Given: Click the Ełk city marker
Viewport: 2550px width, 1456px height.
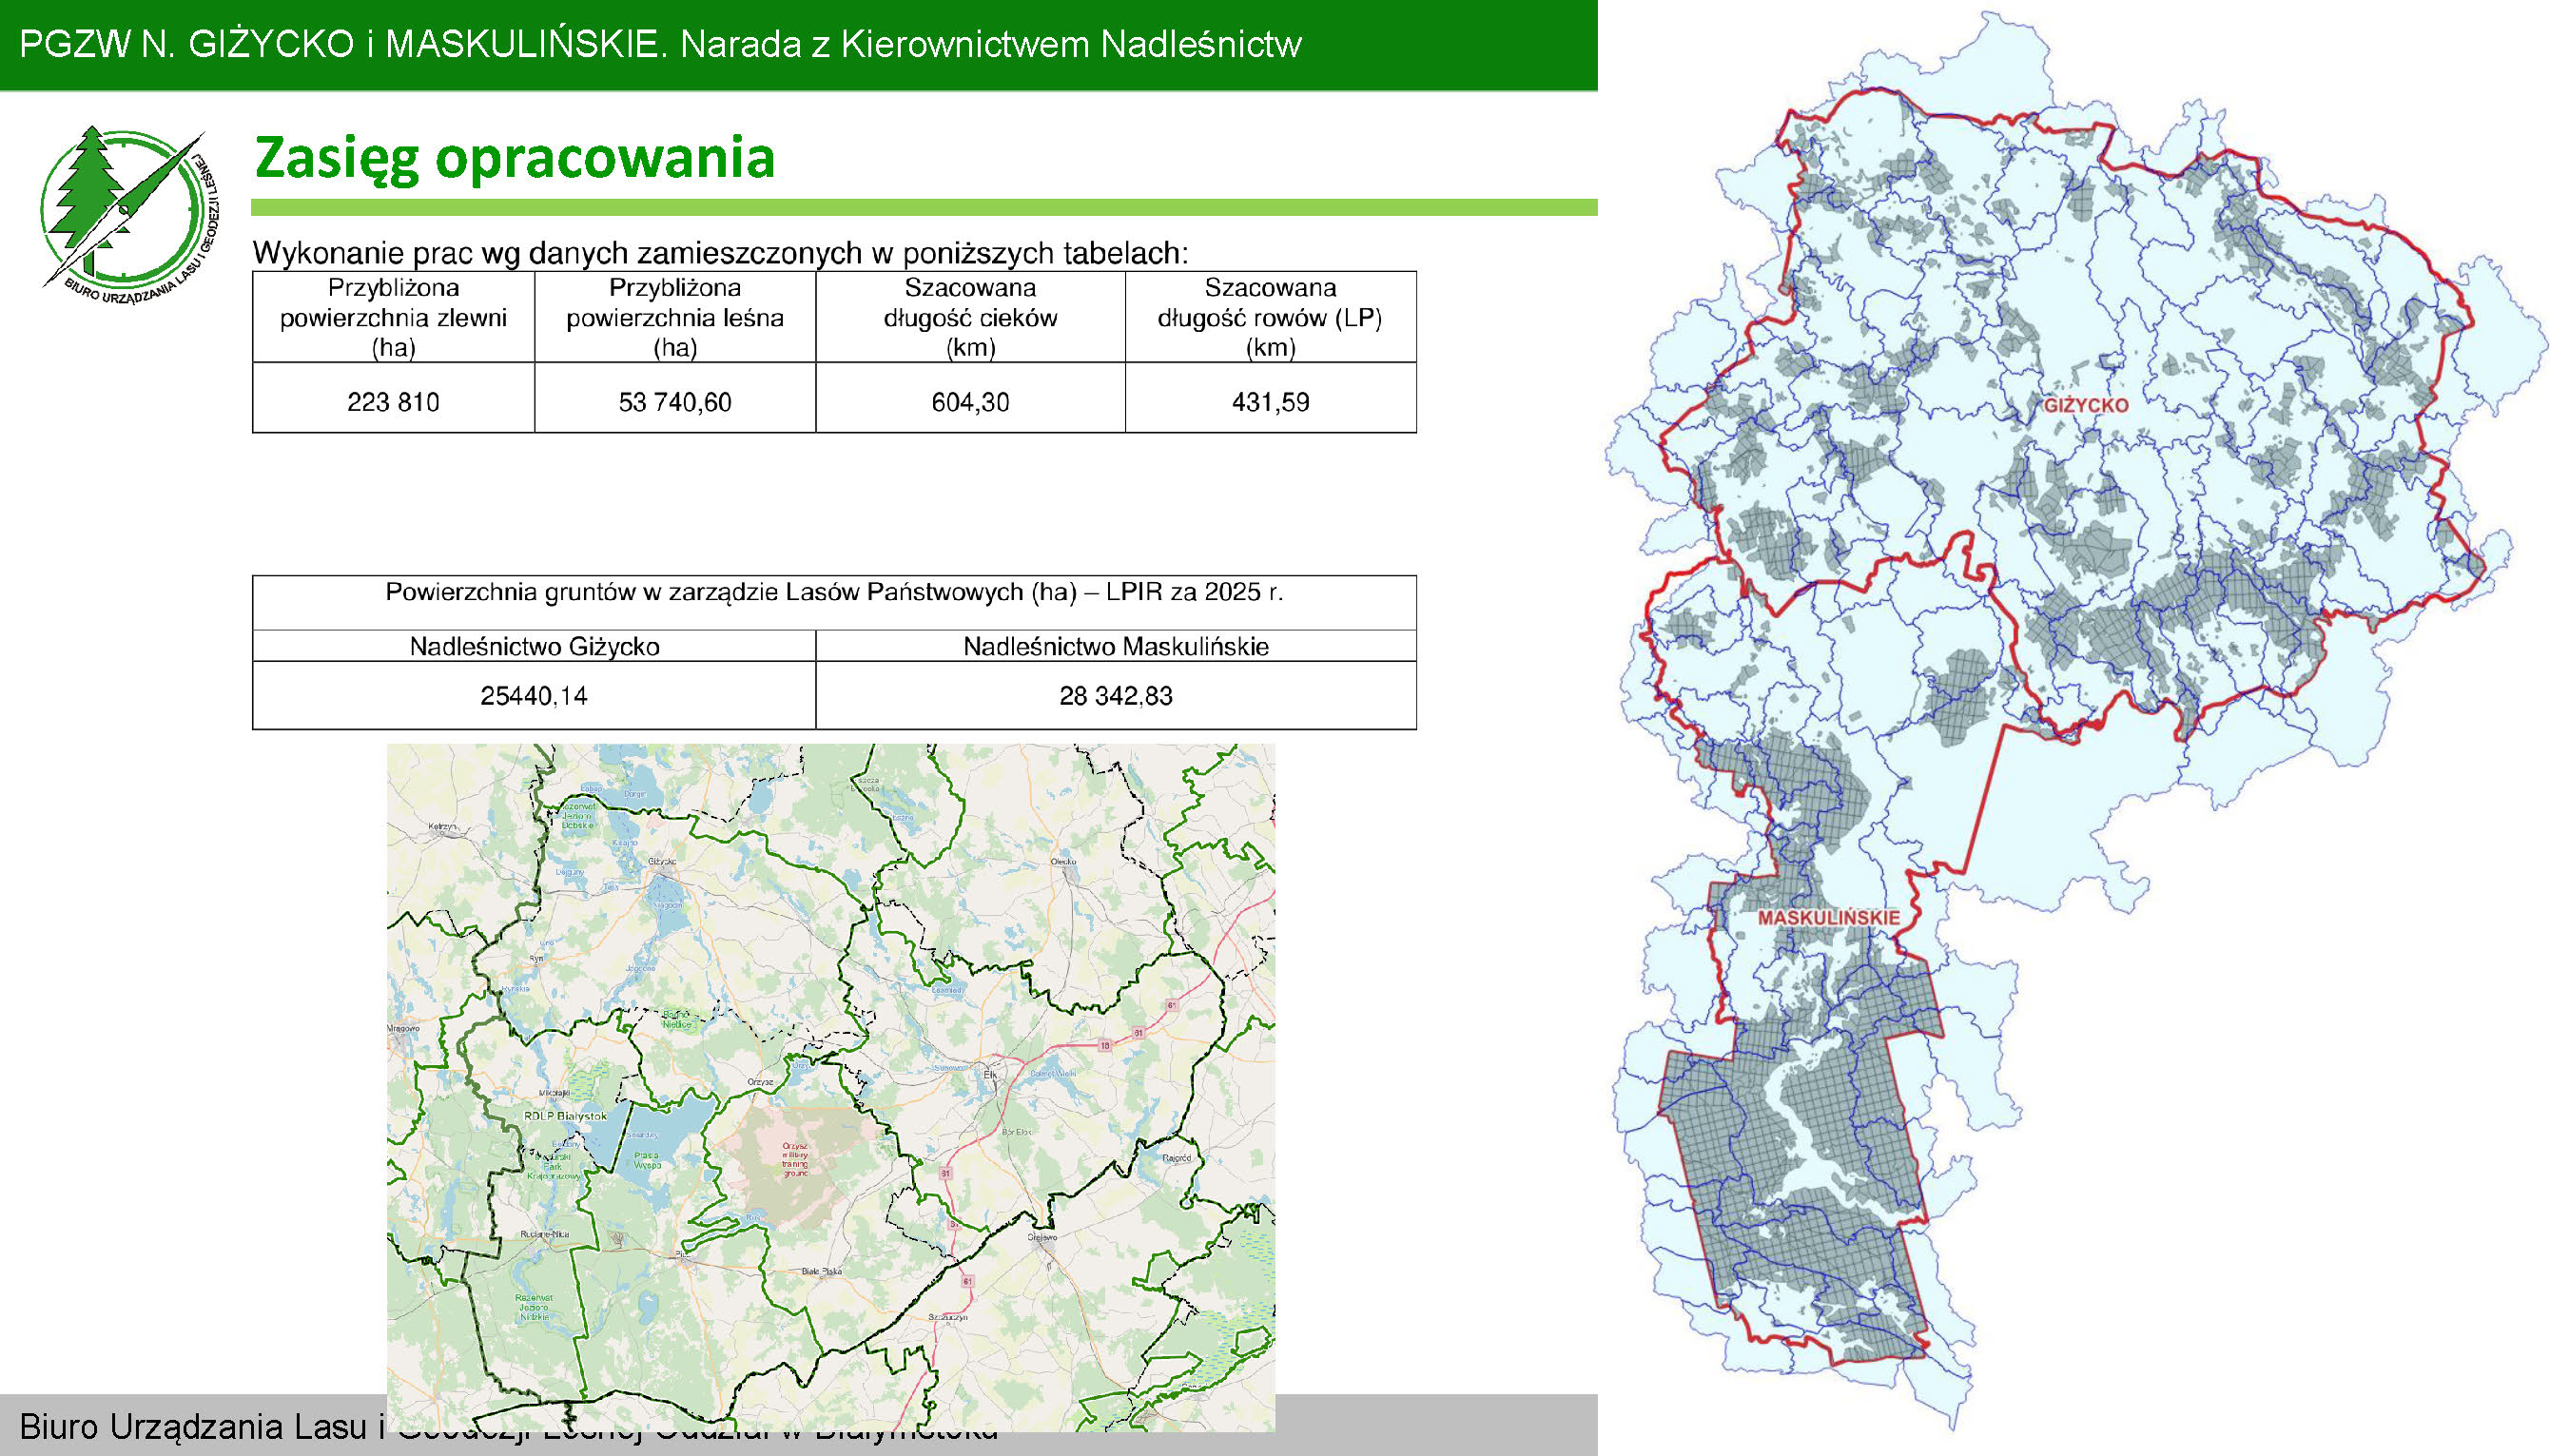Looking at the screenshot, I should (992, 1077).
